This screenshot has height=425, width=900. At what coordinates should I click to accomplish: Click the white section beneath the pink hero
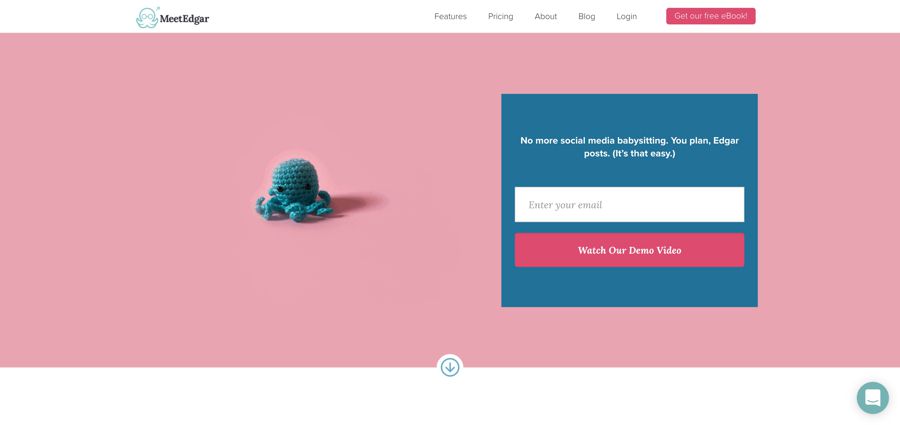point(230,397)
